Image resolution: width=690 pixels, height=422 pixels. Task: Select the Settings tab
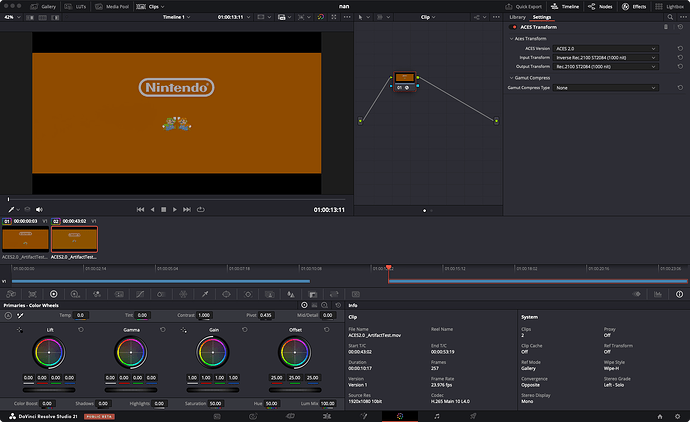click(x=542, y=17)
